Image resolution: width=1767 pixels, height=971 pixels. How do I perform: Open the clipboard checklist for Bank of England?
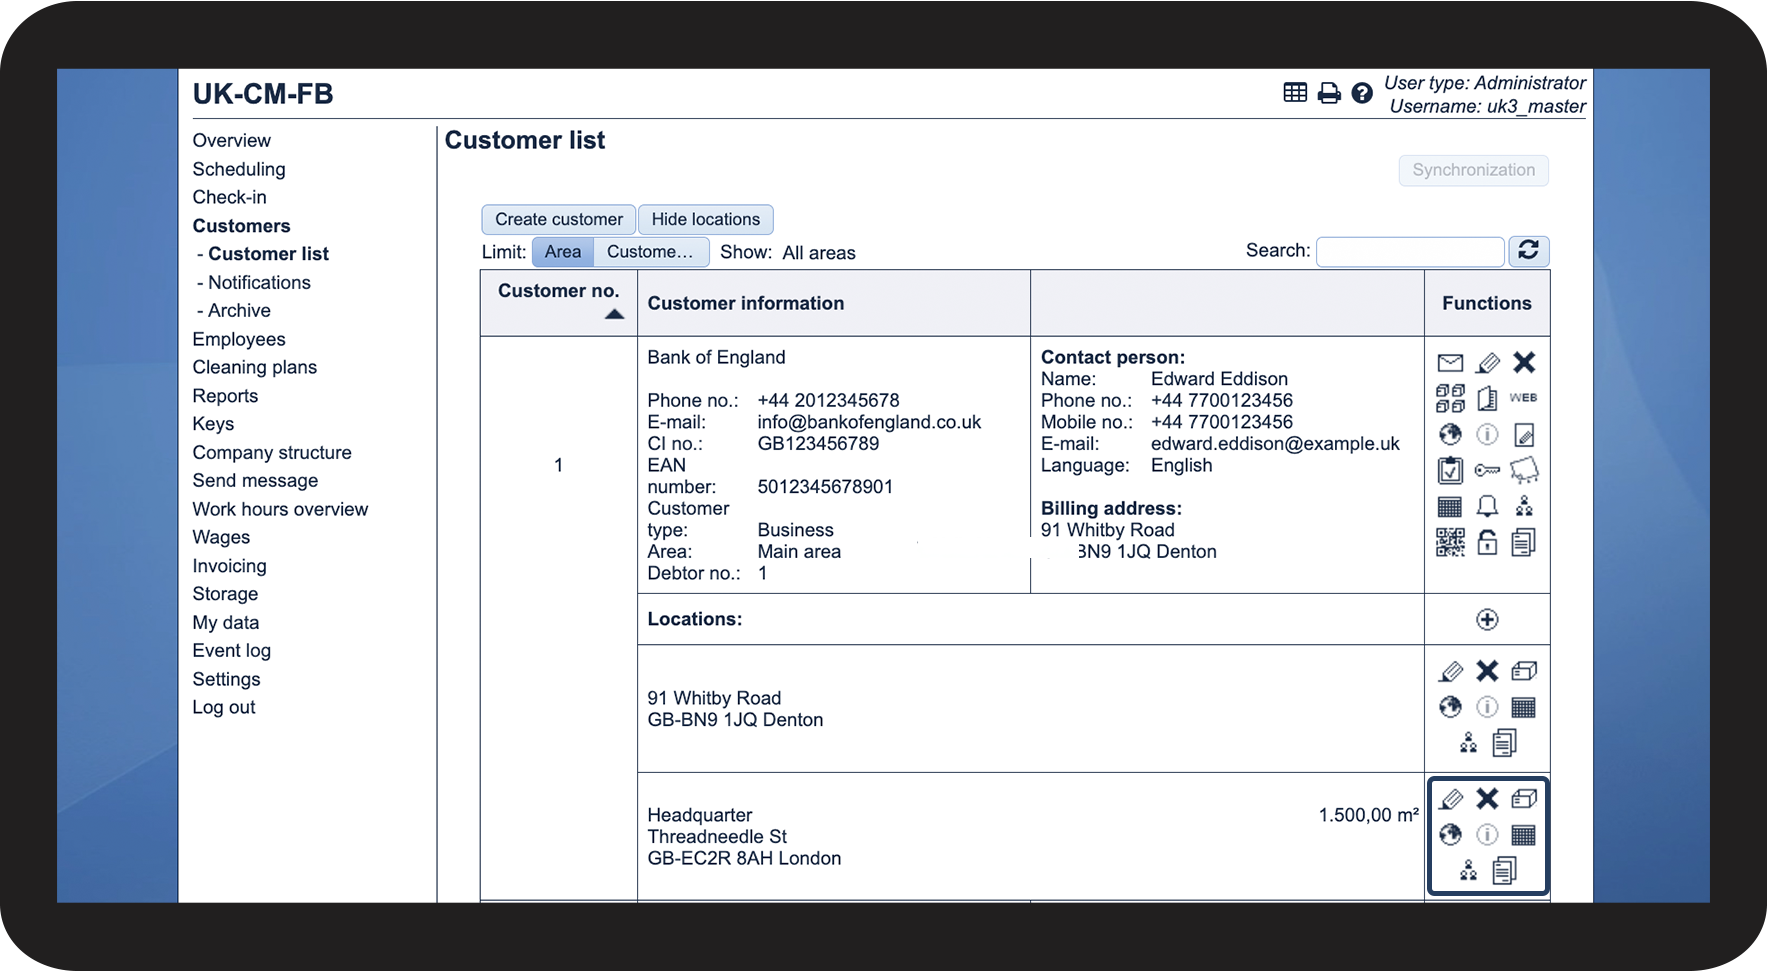pyautogui.click(x=1450, y=470)
